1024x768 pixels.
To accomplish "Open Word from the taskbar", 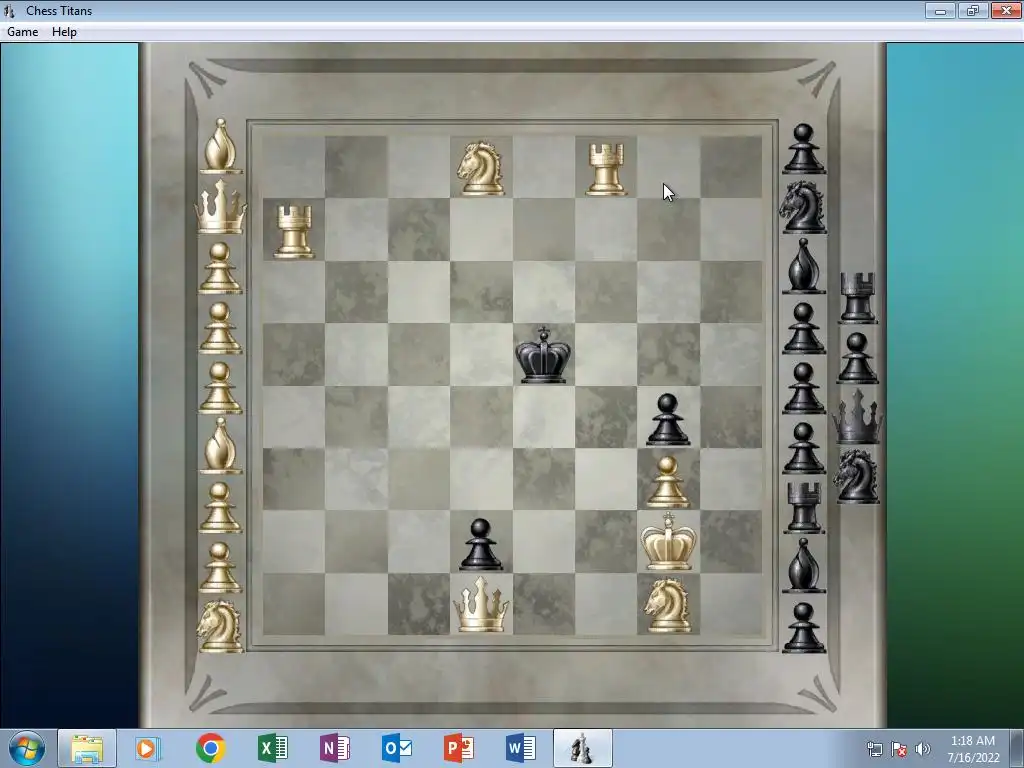I will pos(520,748).
